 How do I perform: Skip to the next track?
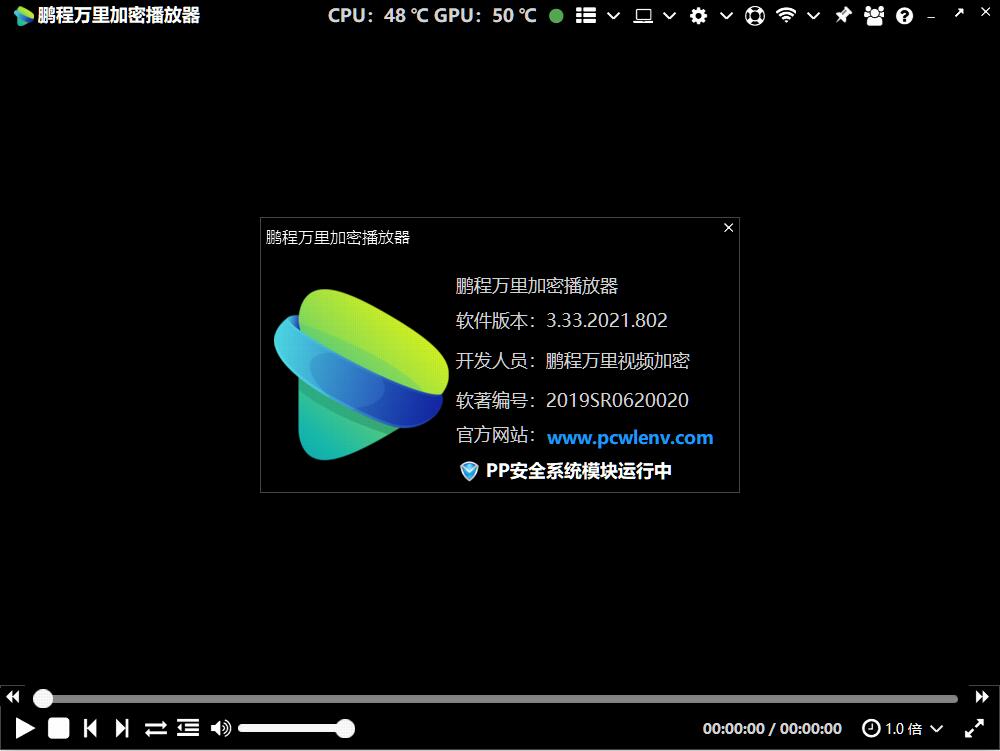pos(122,728)
